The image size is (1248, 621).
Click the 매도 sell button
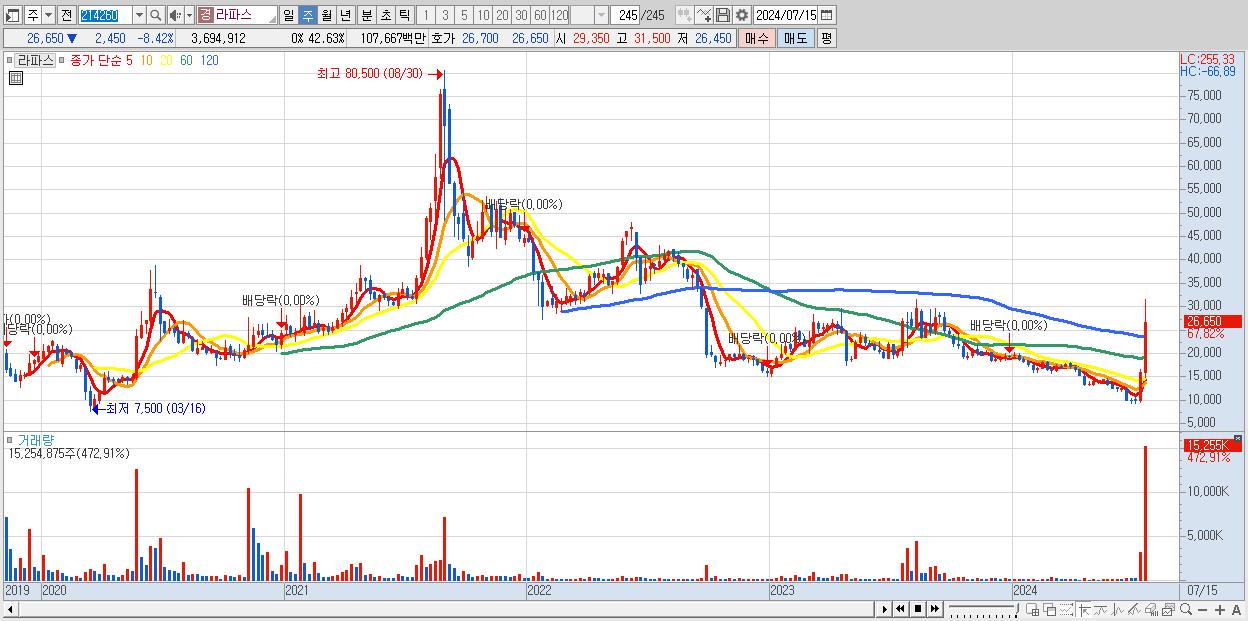(796, 38)
